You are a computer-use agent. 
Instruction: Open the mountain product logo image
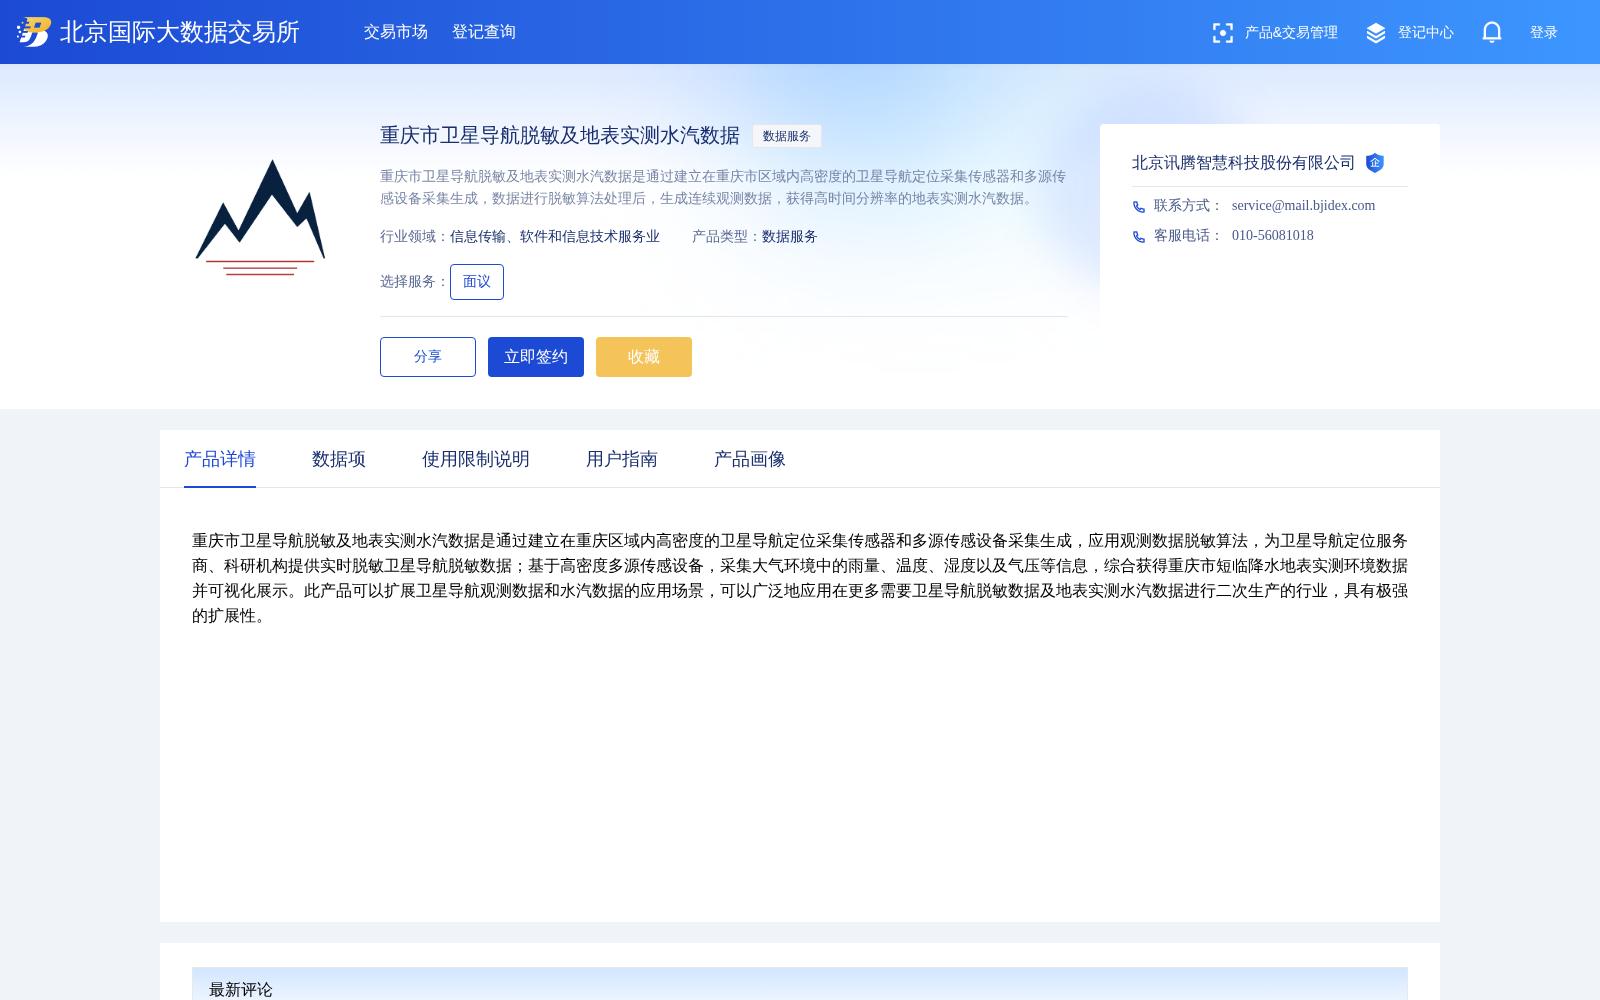(260, 217)
